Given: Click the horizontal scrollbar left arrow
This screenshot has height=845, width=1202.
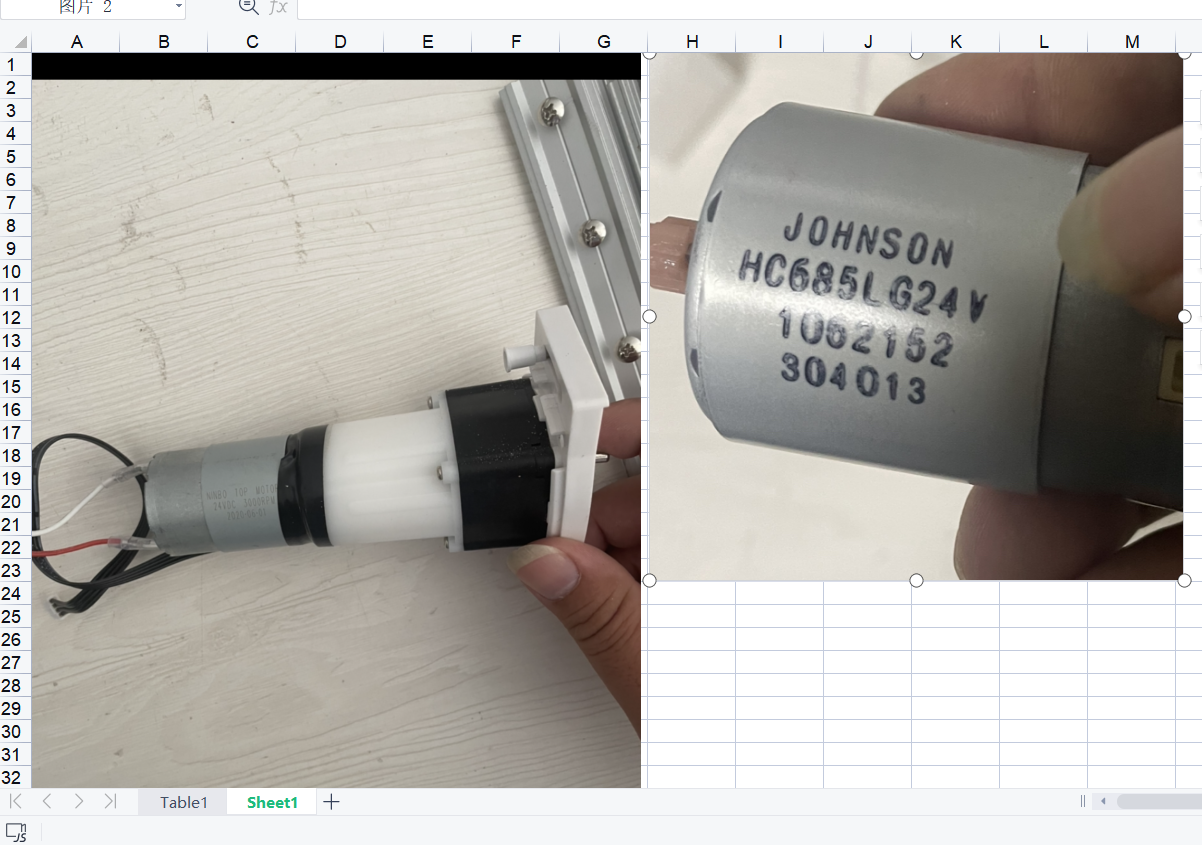Looking at the screenshot, I should click(x=1103, y=801).
